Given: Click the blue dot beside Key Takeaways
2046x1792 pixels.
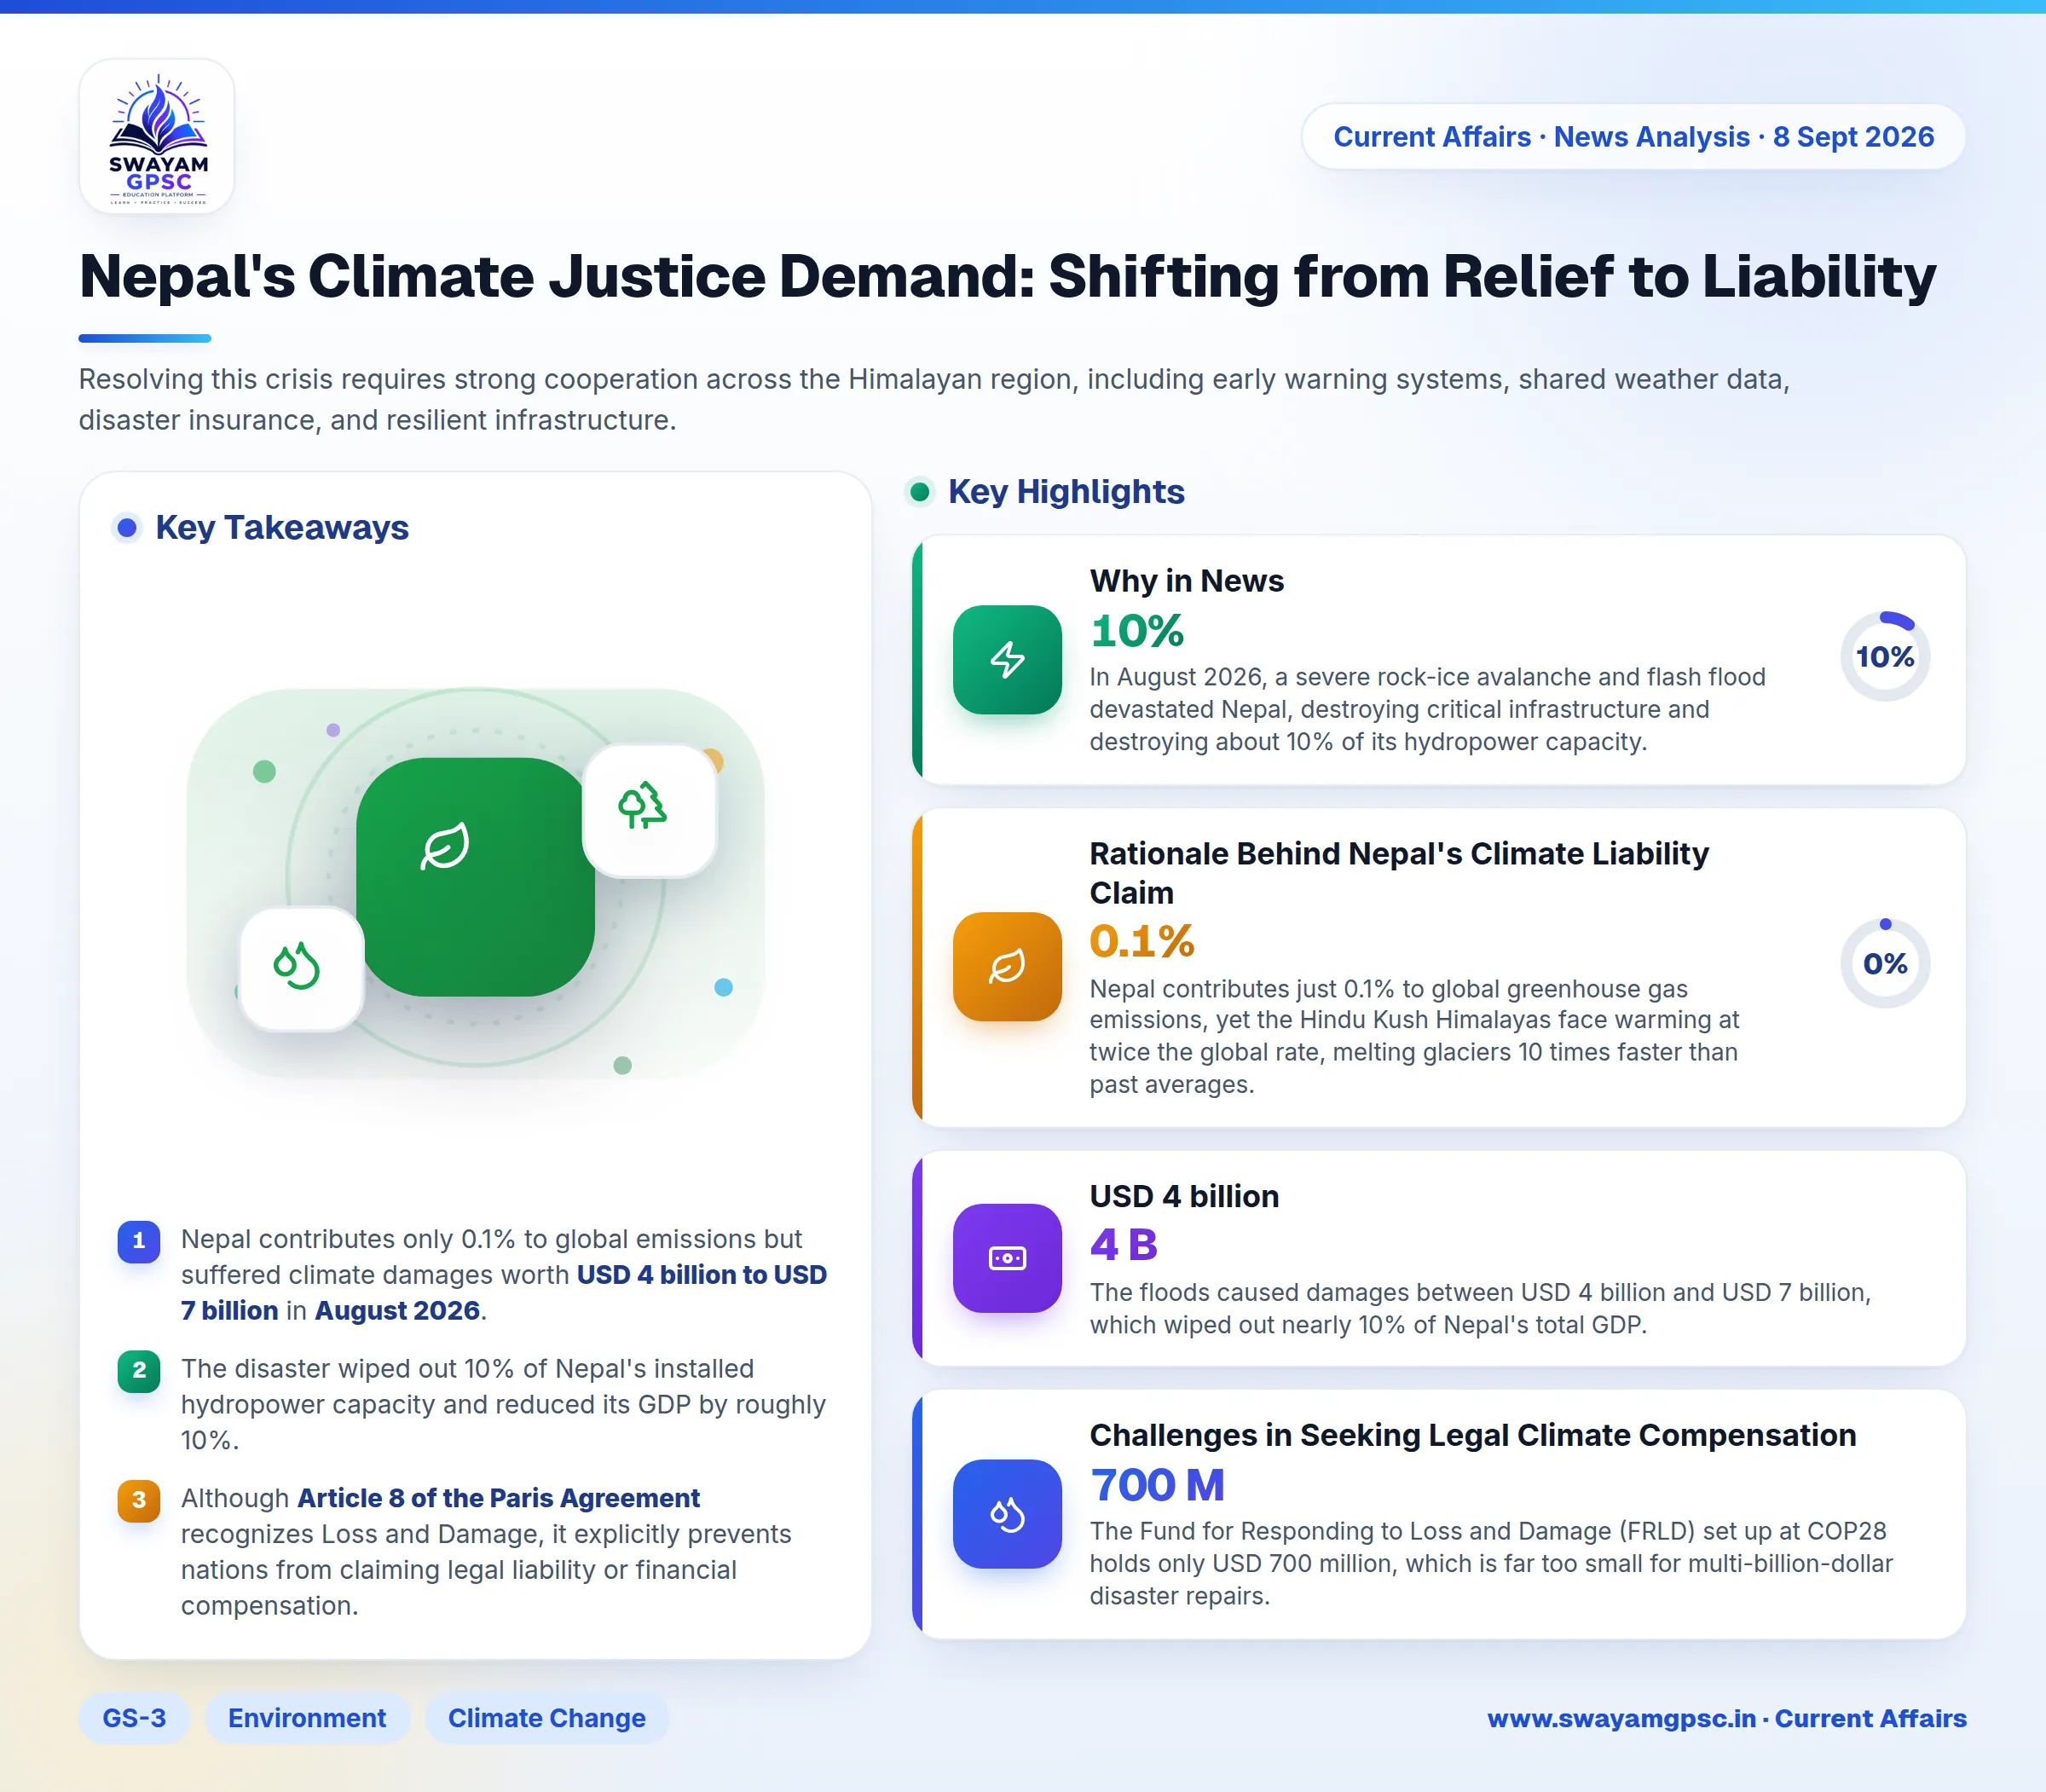Looking at the screenshot, I should click(x=127, y=527).
